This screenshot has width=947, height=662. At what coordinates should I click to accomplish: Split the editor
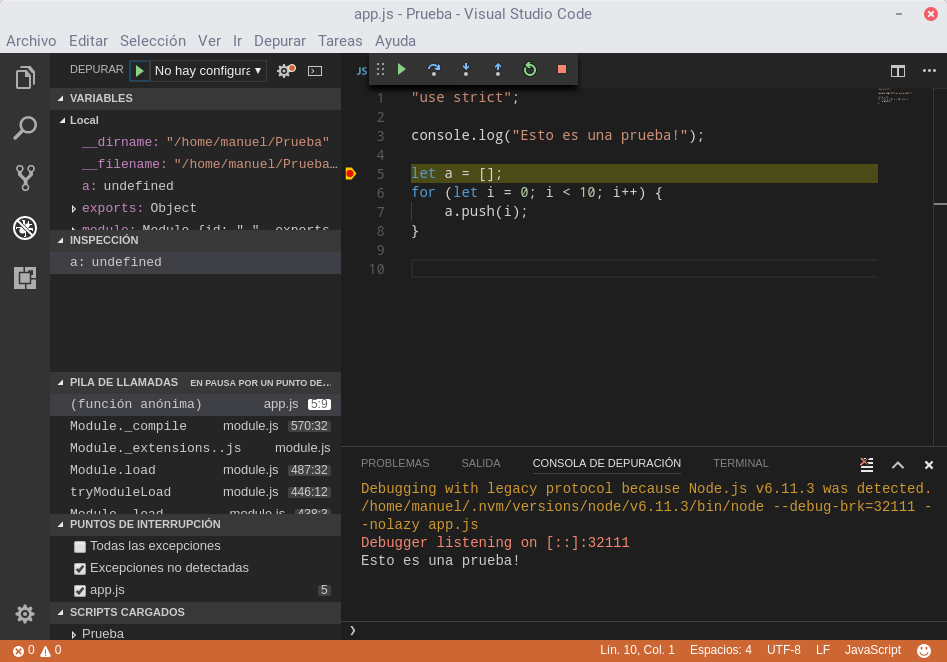897,71
